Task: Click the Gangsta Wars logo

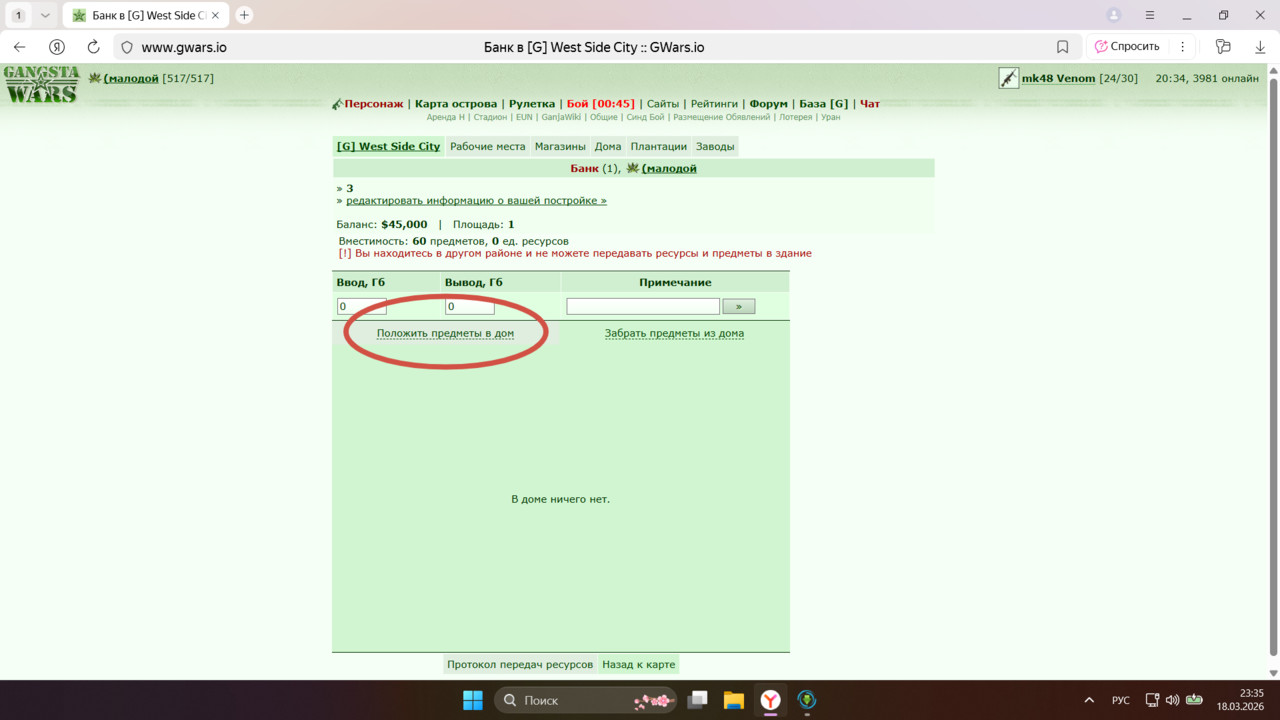Action: click(41, 83)
